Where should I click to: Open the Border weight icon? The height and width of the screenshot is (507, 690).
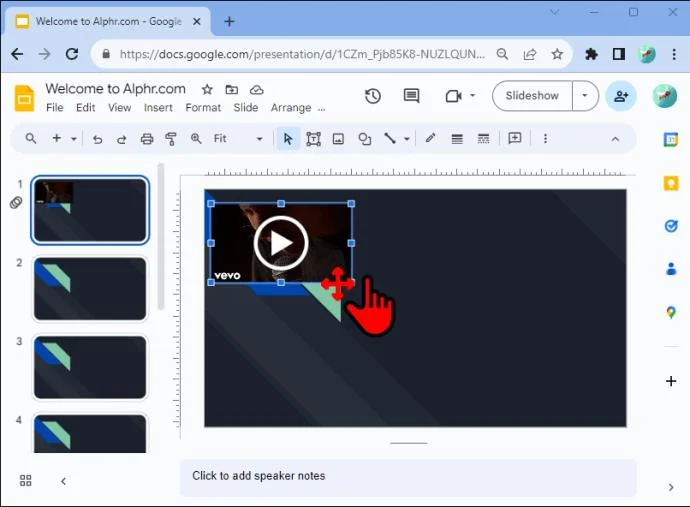tap(457, 139)
